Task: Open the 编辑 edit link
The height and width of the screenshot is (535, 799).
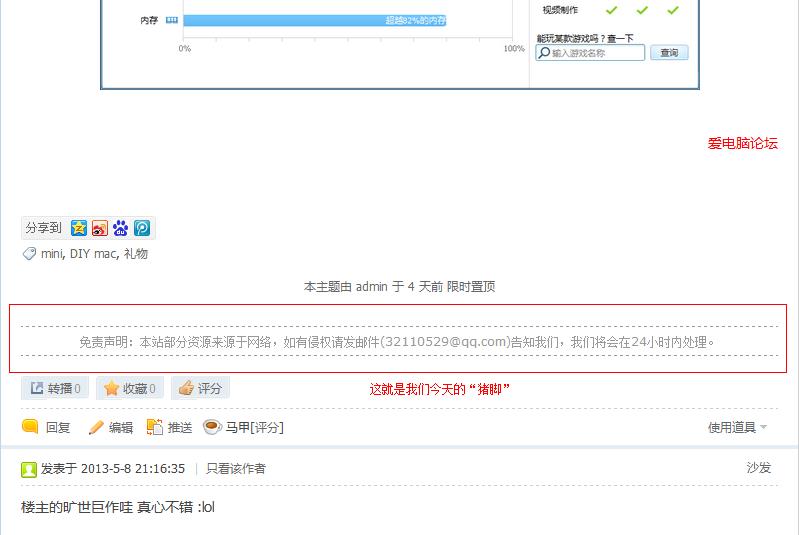Action: pos(121,427)
